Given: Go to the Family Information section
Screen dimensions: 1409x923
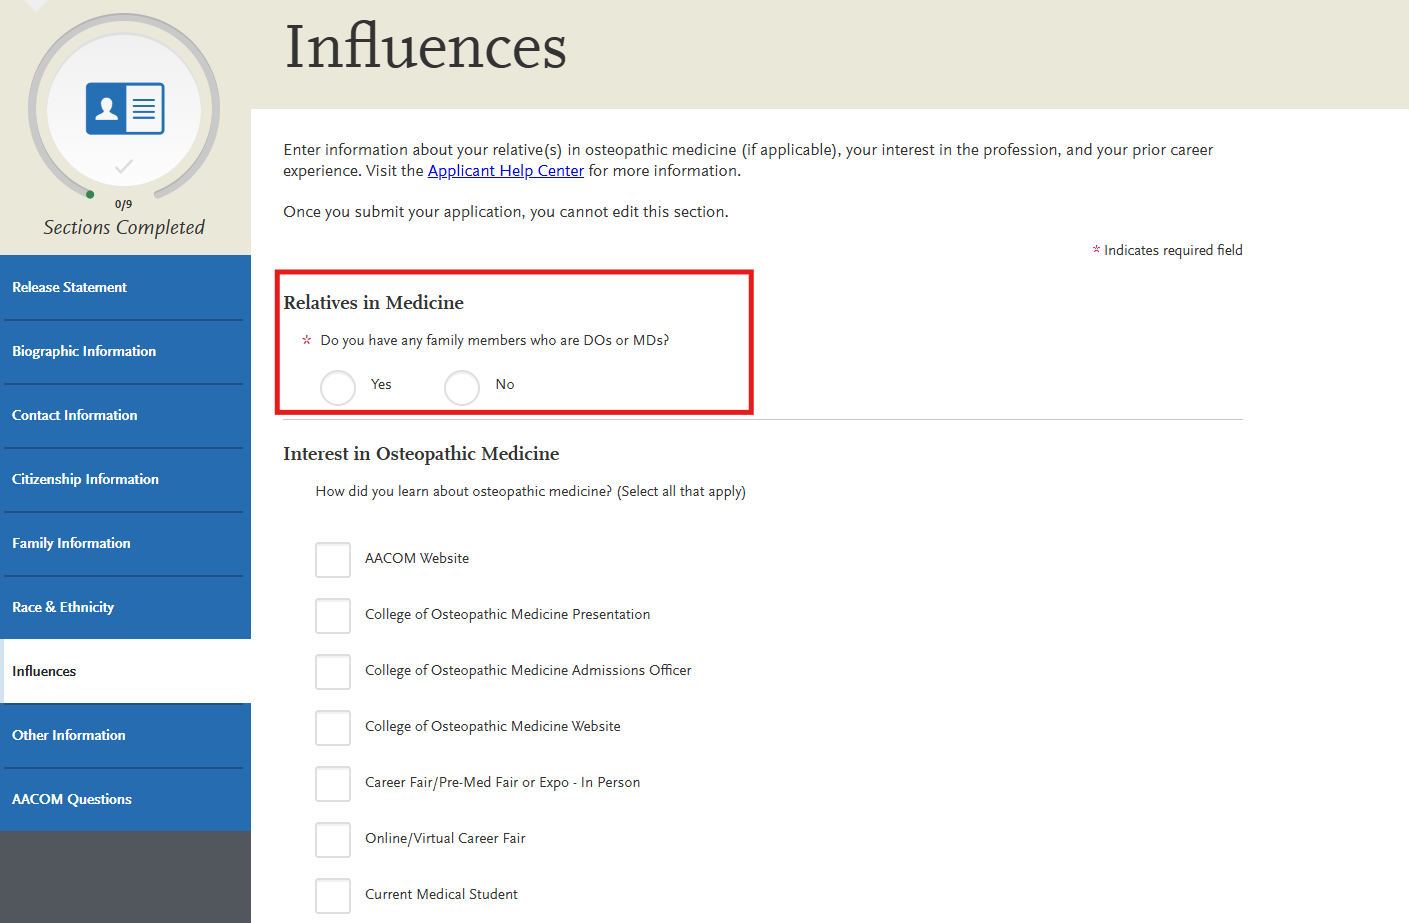Looking at the screenshot, I should coord(70,543).
